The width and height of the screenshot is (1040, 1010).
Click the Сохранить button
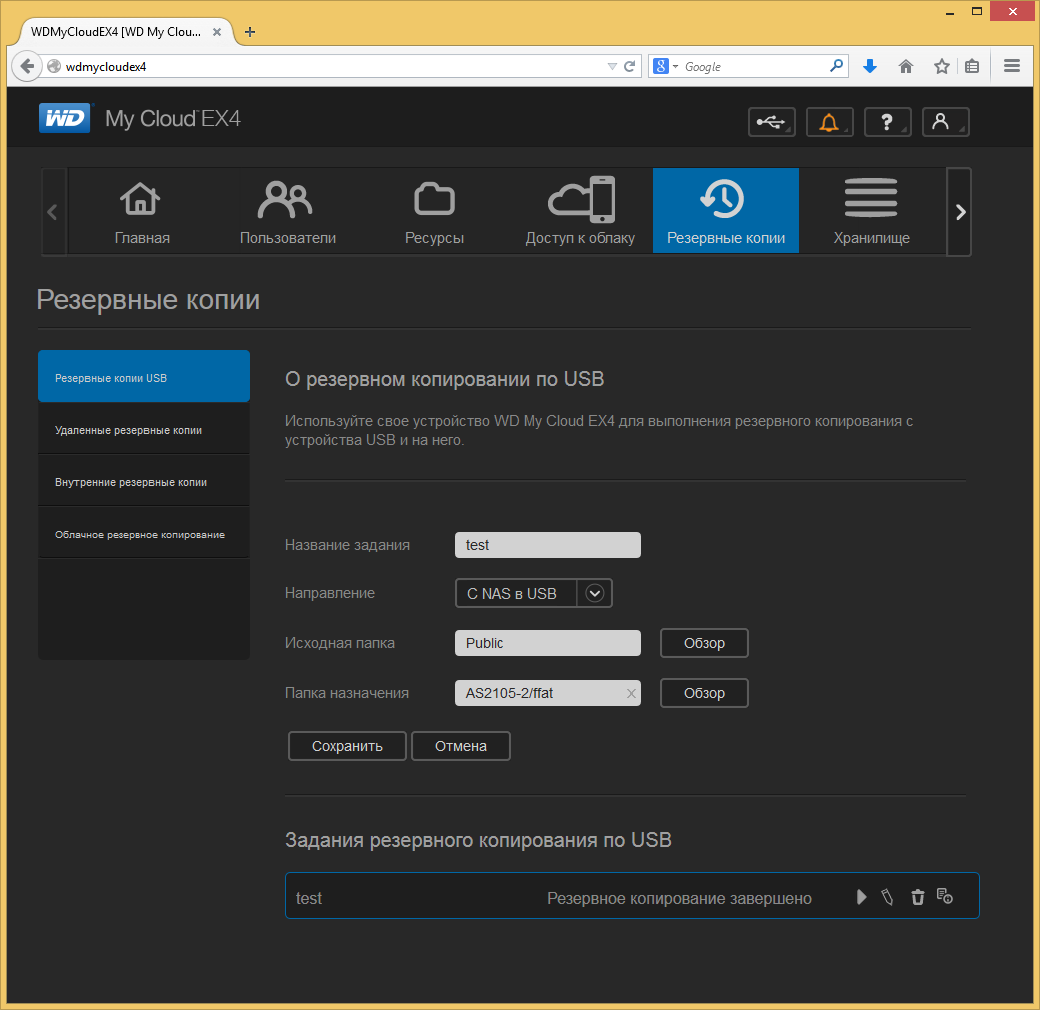click(348, 746)
